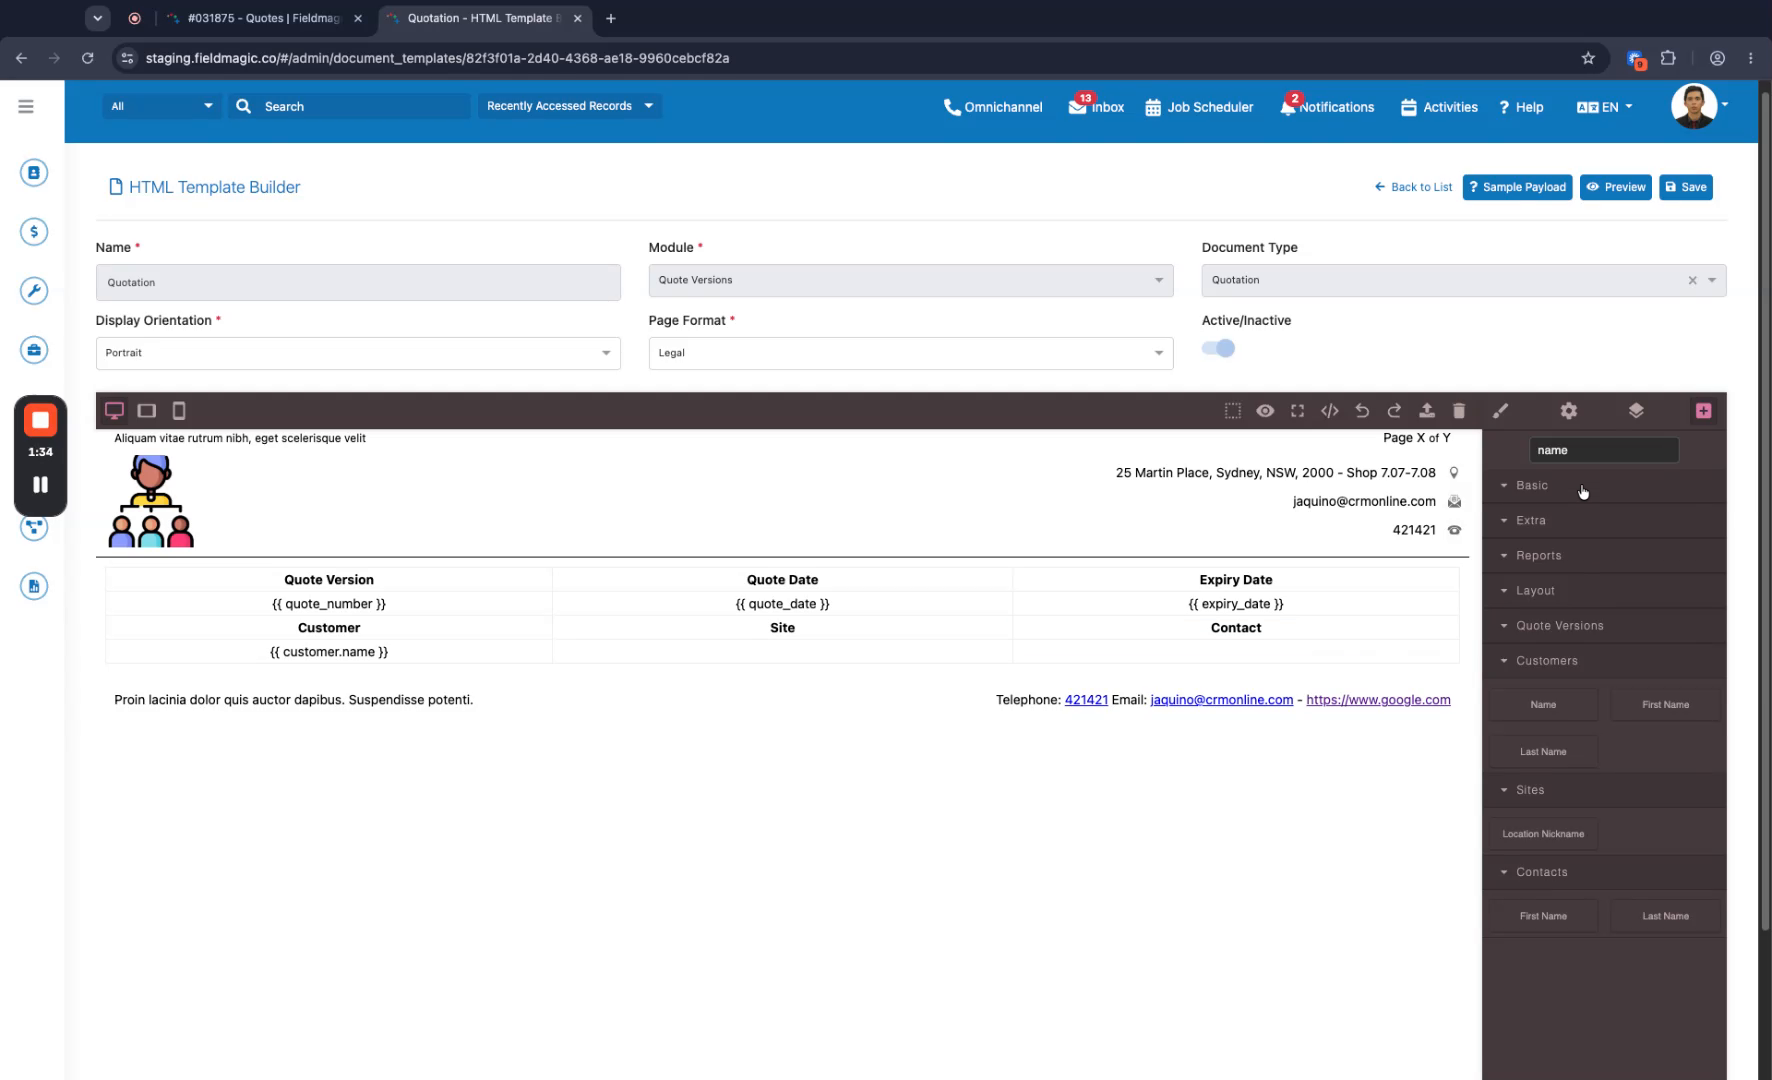This screenshot has width=1772, height=1080.
Task: Switch to mobile device view
Action: pos(179,411)
